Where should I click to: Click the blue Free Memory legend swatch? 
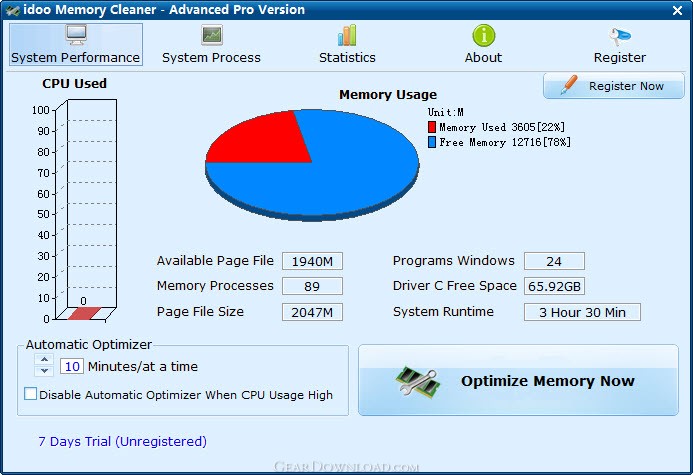[x=432, y=142]
